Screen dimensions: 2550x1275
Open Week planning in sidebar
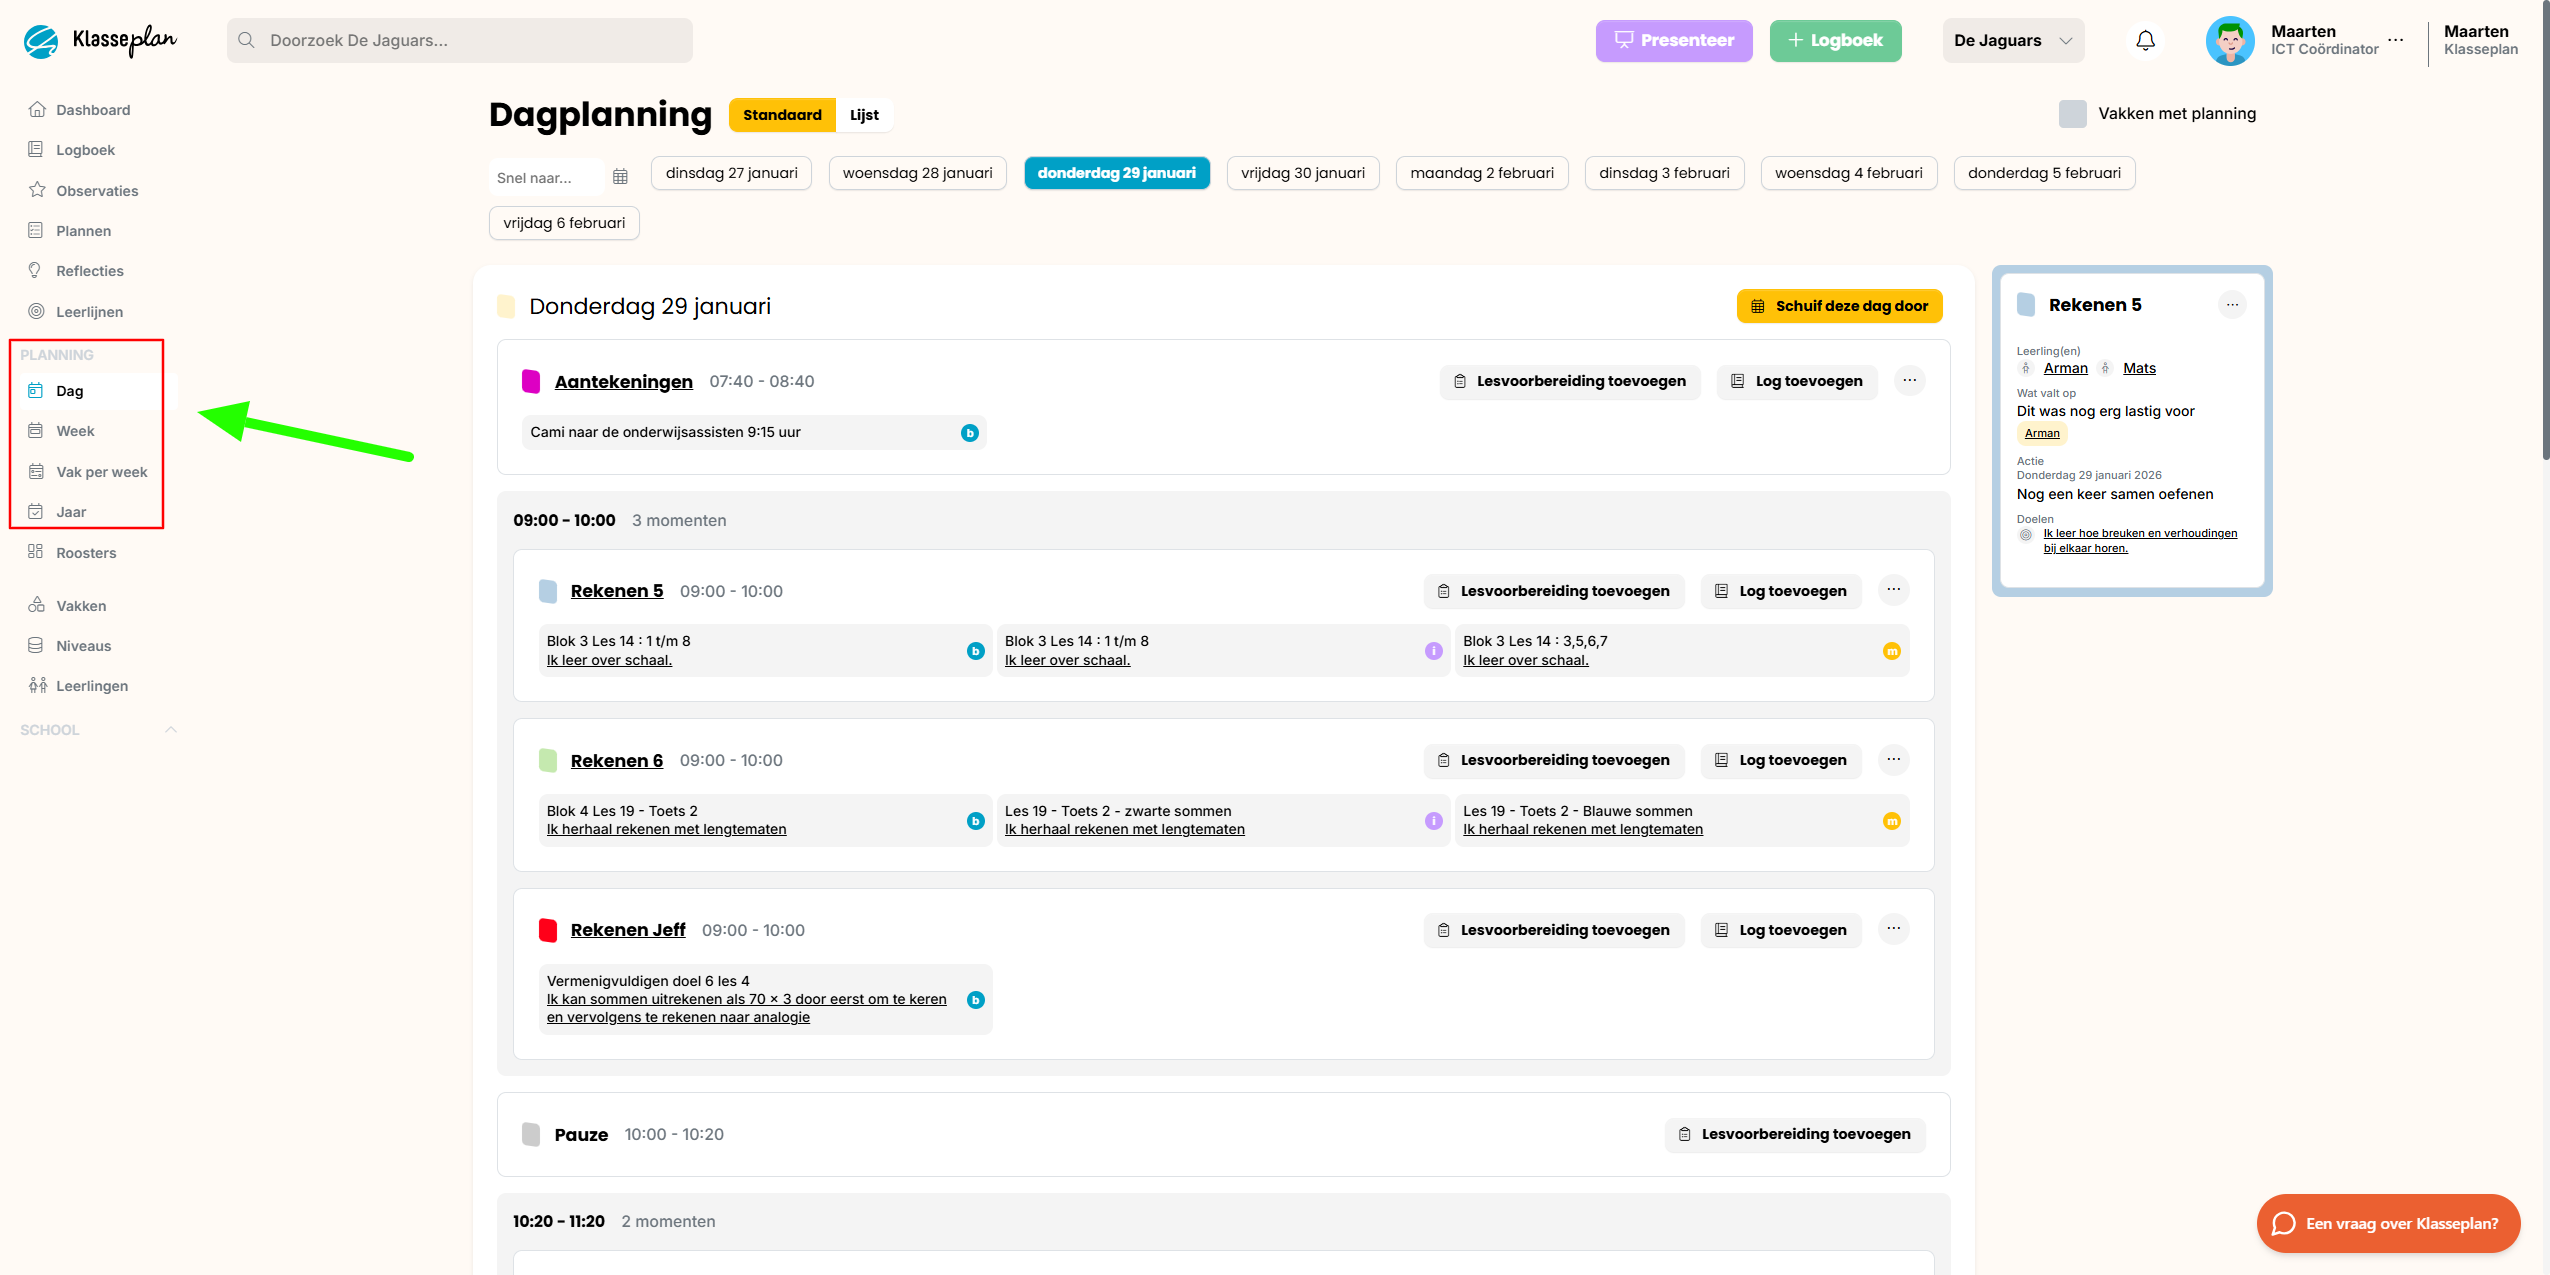tap(75, 431)
